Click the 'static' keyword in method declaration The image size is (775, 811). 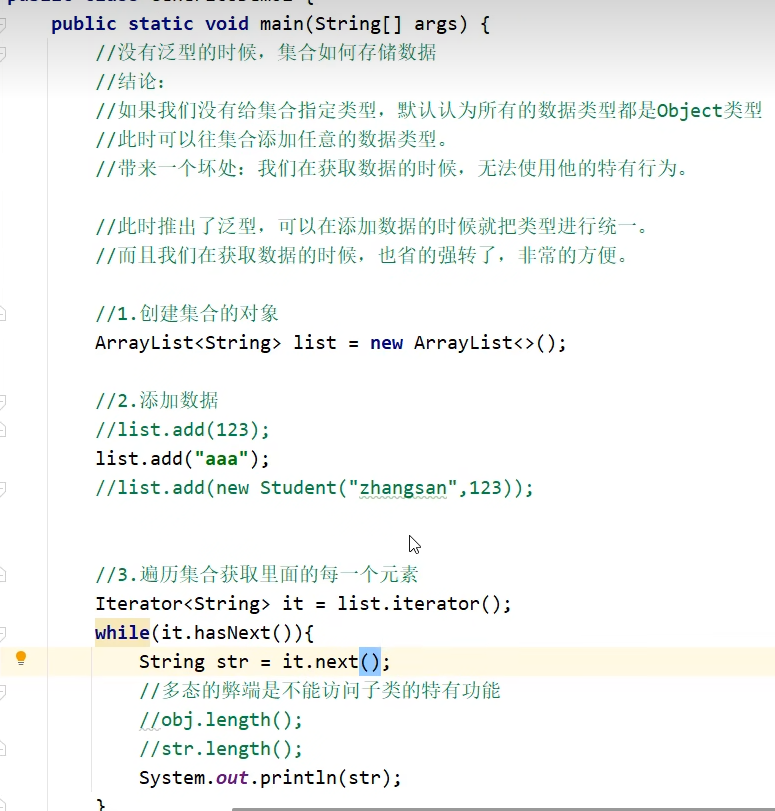(160, 24)
